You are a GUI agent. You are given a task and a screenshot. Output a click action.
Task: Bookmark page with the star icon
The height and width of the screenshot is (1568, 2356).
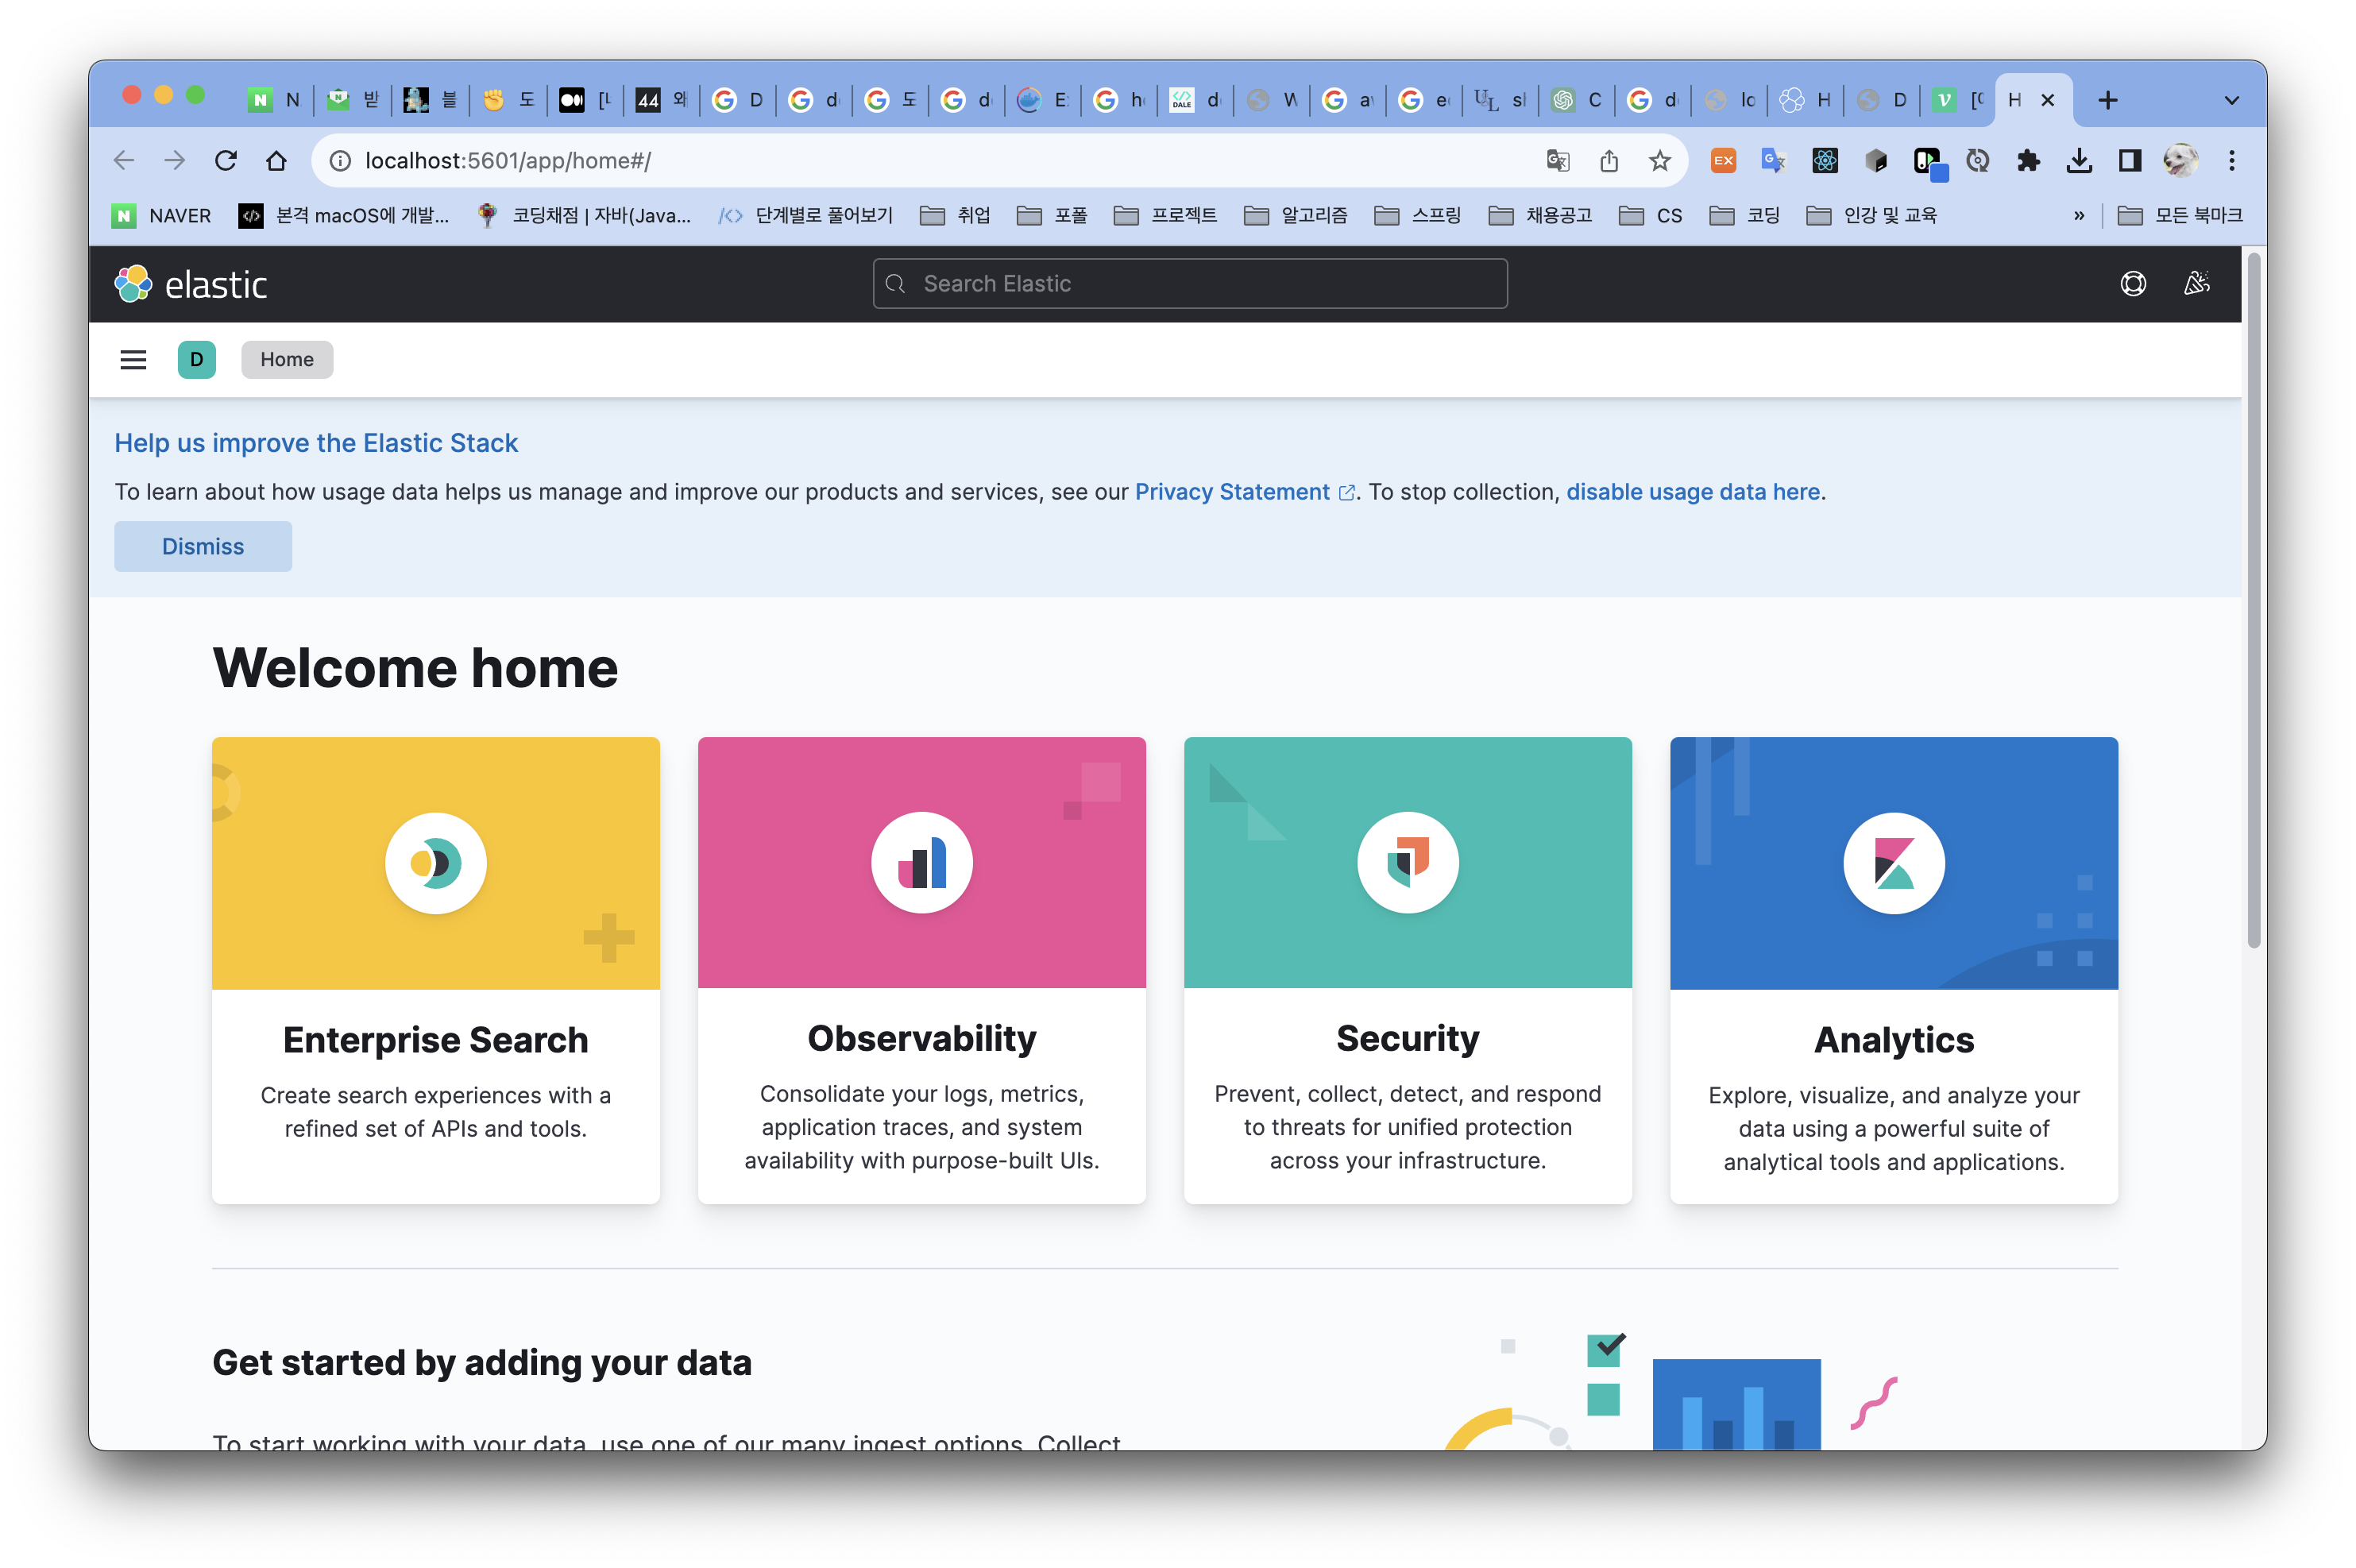pyautogui.click(x=1660, y=161)
